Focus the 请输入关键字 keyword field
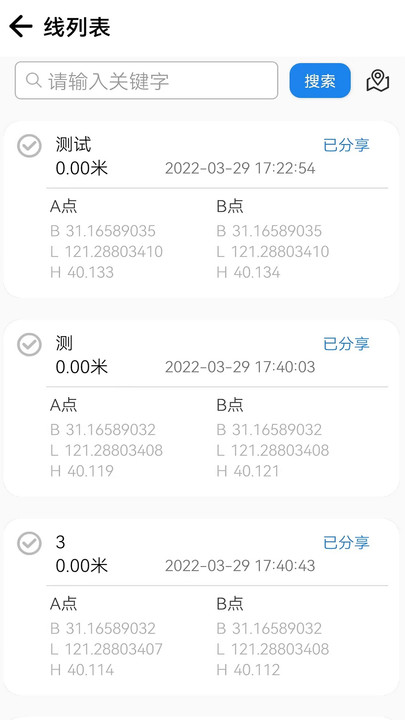Viewport: 405px width, 720px height. click(146, 80)
